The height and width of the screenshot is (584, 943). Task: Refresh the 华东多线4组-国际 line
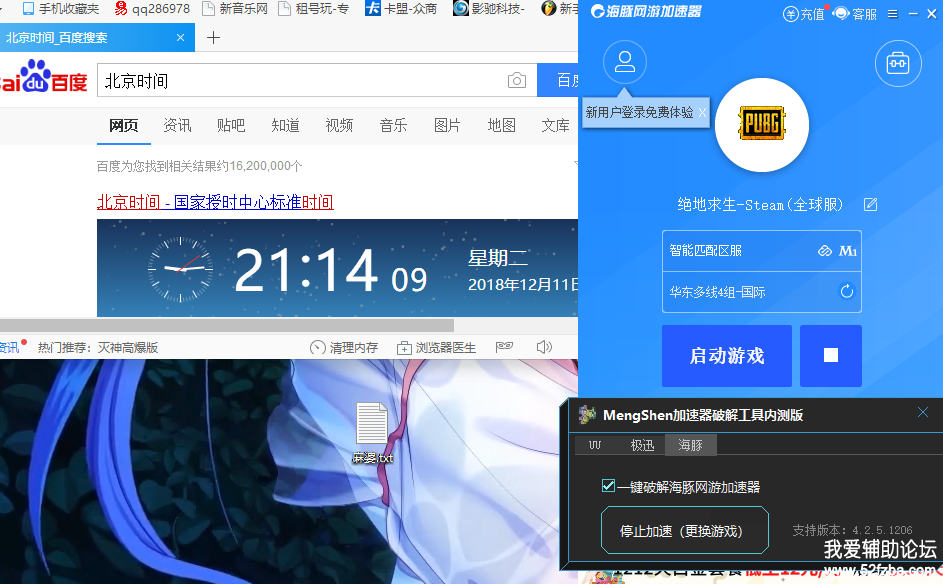(847, 292)
